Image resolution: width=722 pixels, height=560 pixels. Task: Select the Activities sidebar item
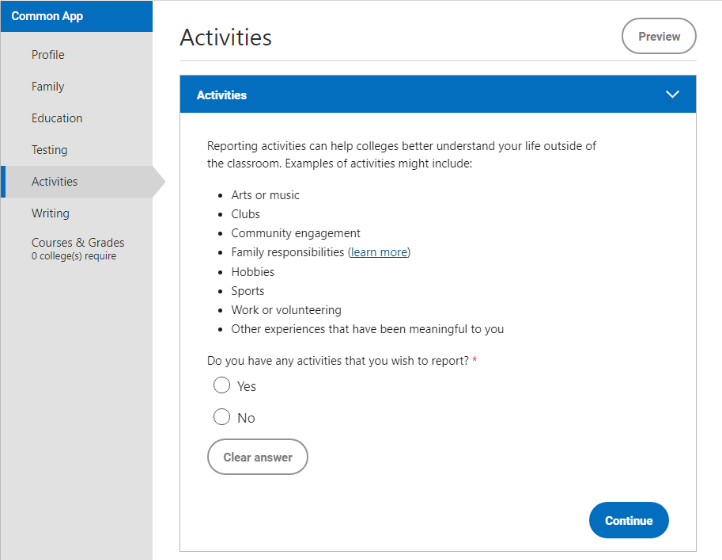pos(54,182)
